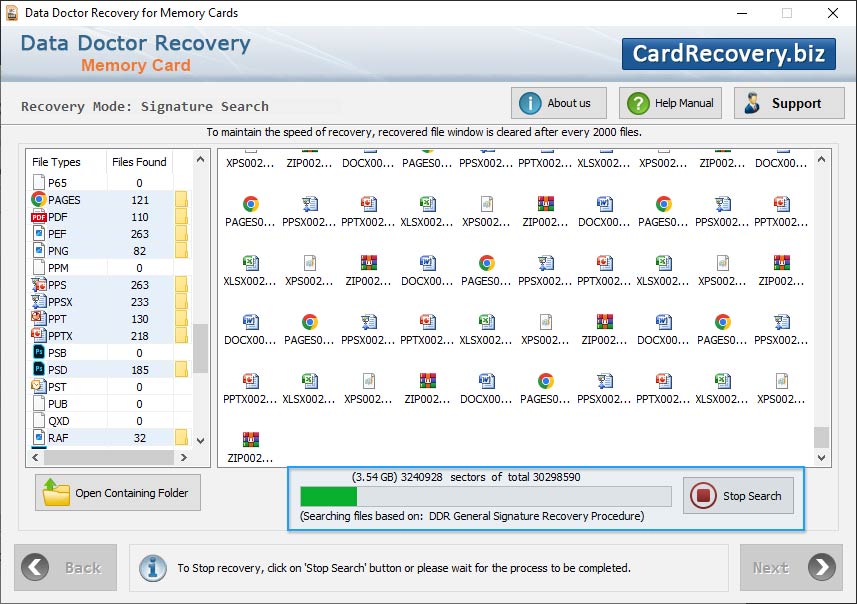Open the yellow folder in RAF row
Screen dimensions: 857x604
coord(181,437)
